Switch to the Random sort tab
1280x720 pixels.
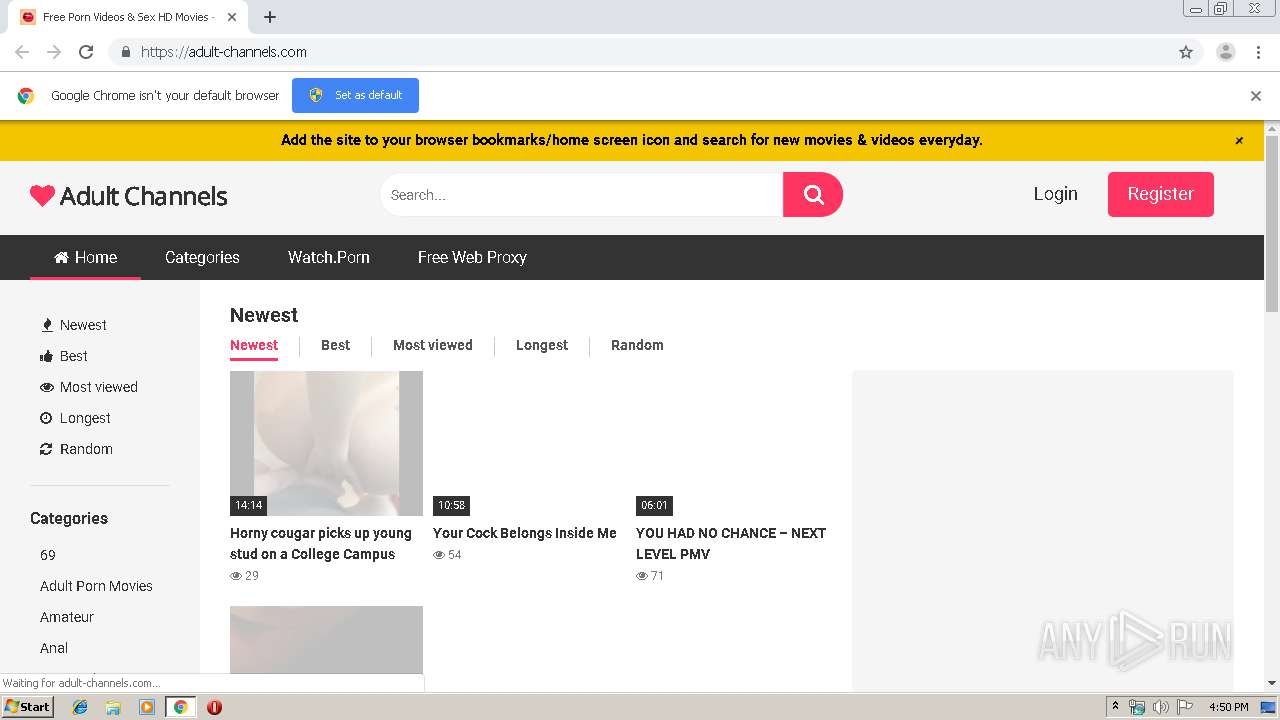(637, 345)
